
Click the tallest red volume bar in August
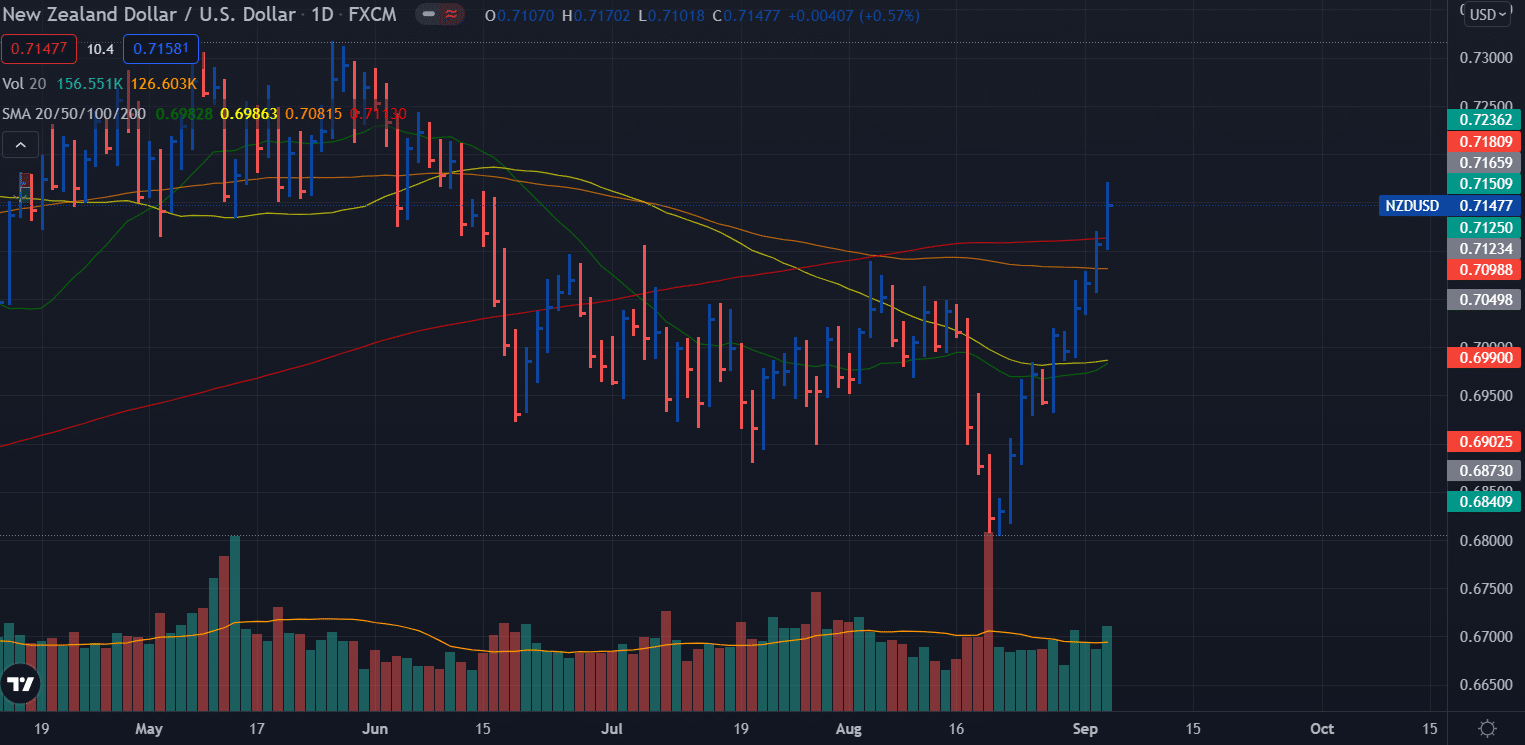[988, 621]
